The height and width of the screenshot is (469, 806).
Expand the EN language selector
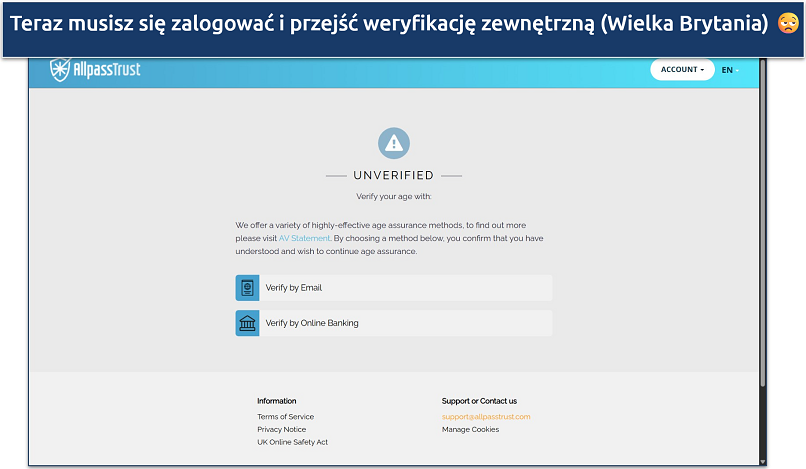pos(728,70)
